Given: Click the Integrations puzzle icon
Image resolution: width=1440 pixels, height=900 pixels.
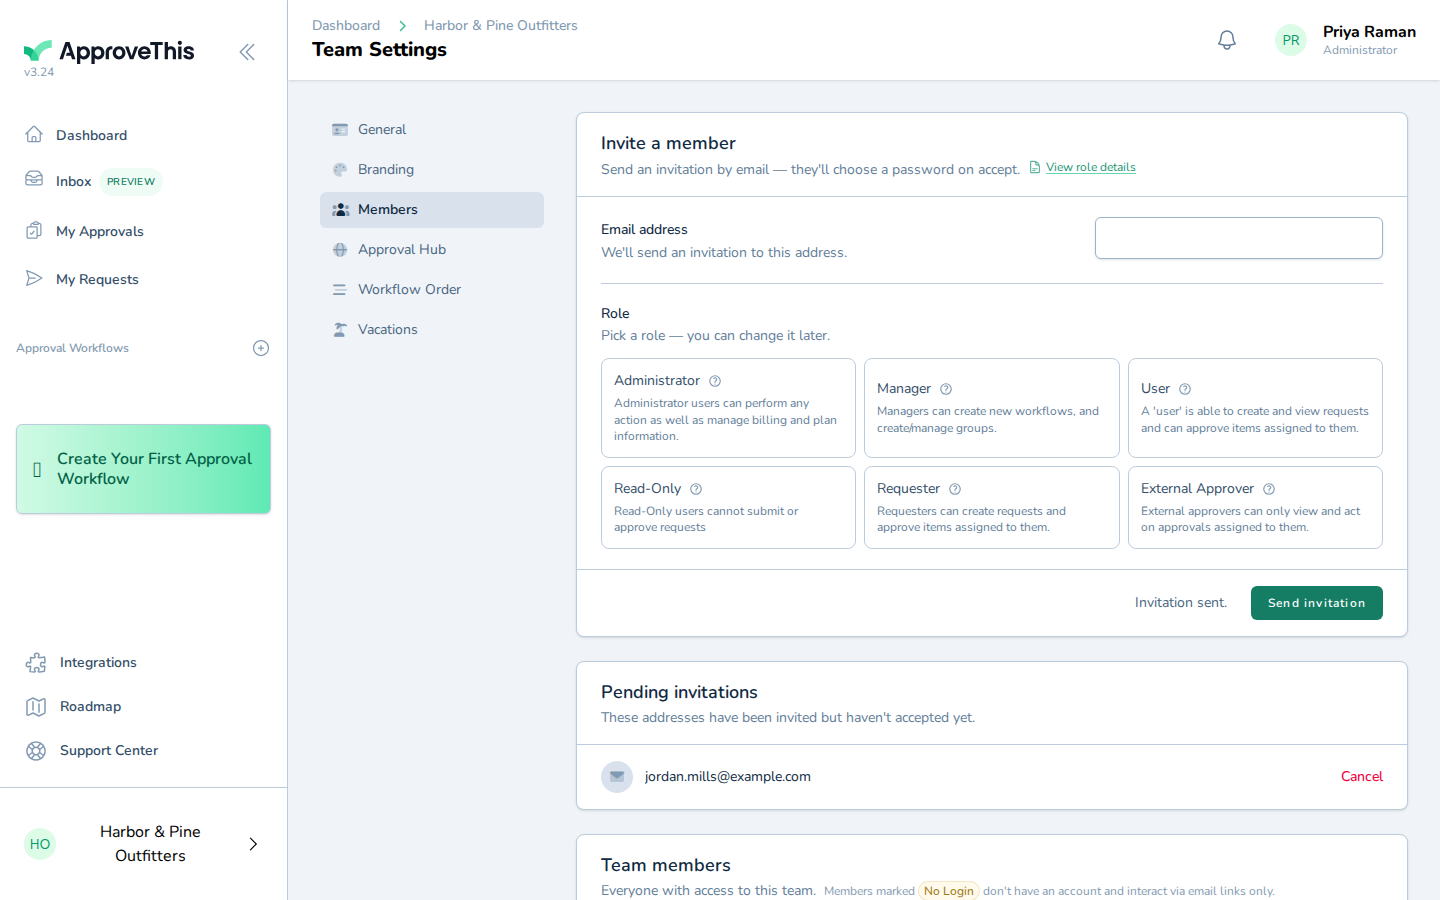Looking at the screenshot, I should click(36, 663).
